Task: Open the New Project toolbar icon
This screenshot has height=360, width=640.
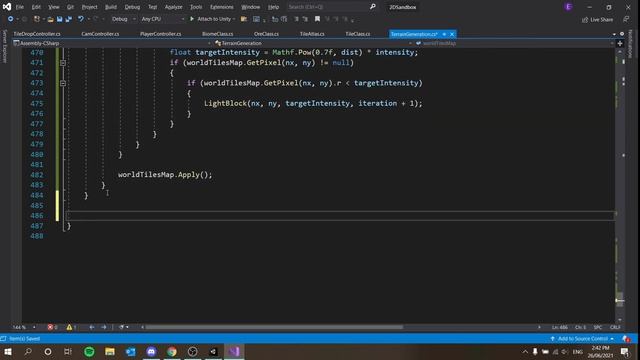Action: (x=37, y=19)
